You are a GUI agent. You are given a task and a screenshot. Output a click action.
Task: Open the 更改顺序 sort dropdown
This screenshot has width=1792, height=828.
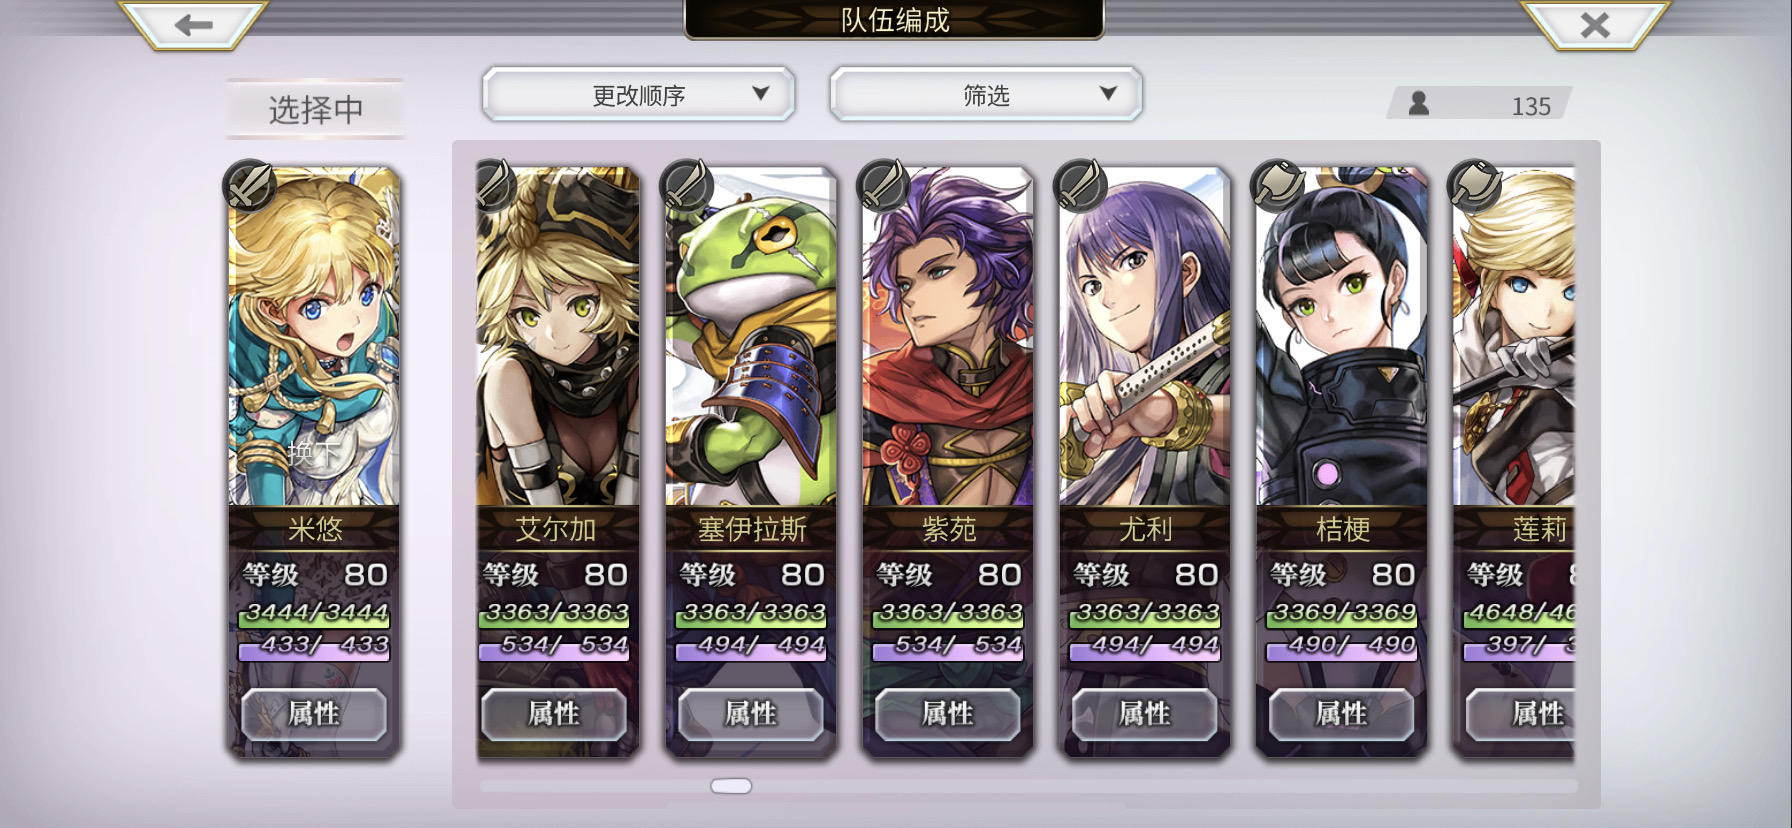coord(638,95)
